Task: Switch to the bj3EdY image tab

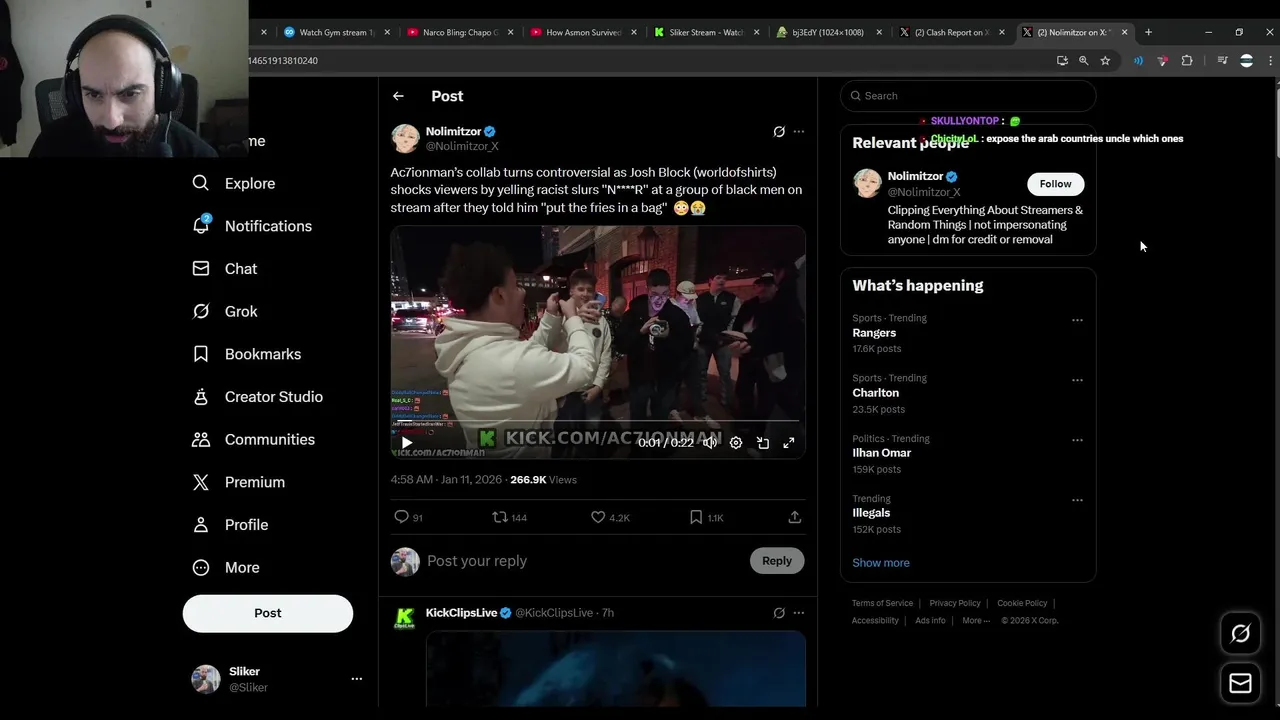Action: [x=829, y=32]
